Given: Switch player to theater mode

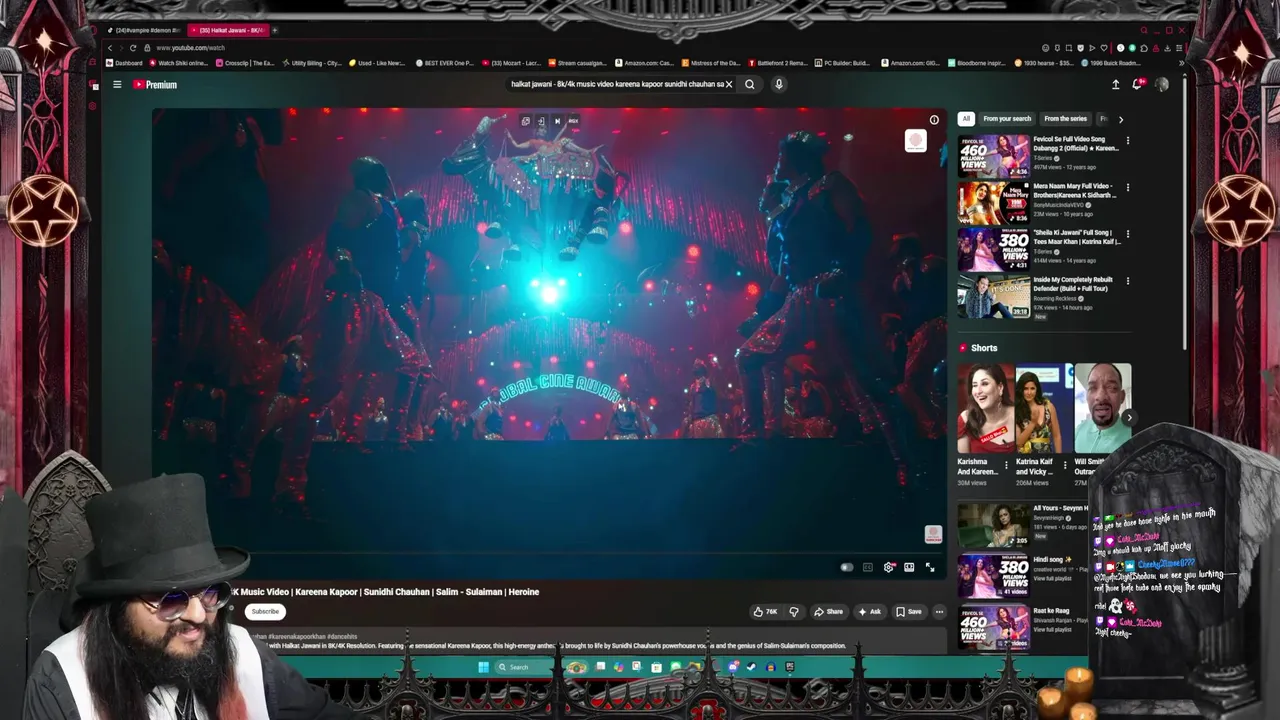Looking at the screenshot, I should [909, 567].
